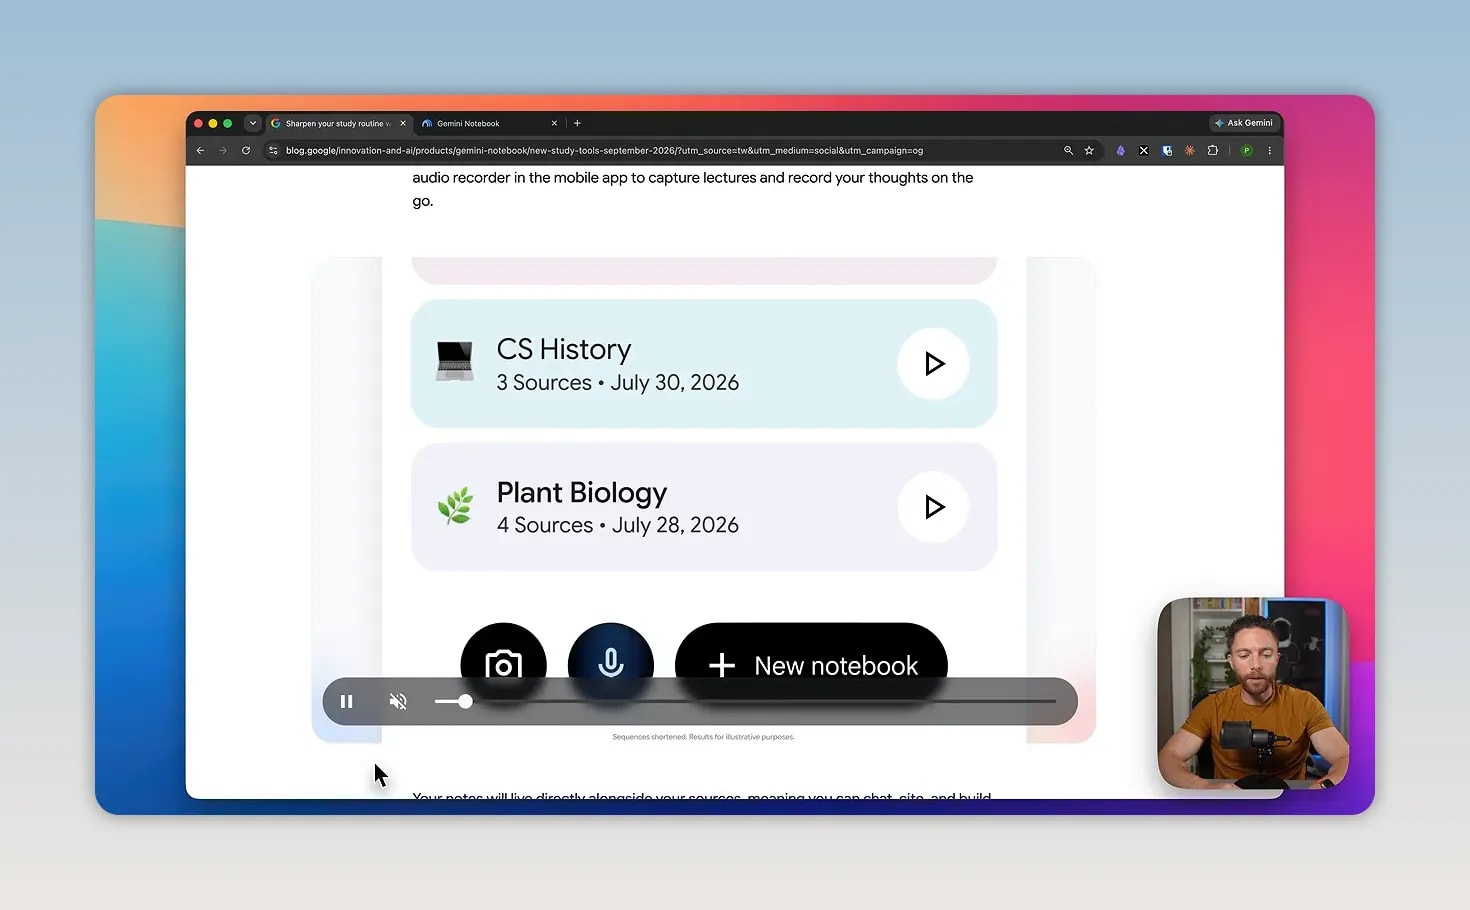Close the Sharpen your study routine tab
The height and width of the screenshot is (910, 1470).
click(403, 123)
